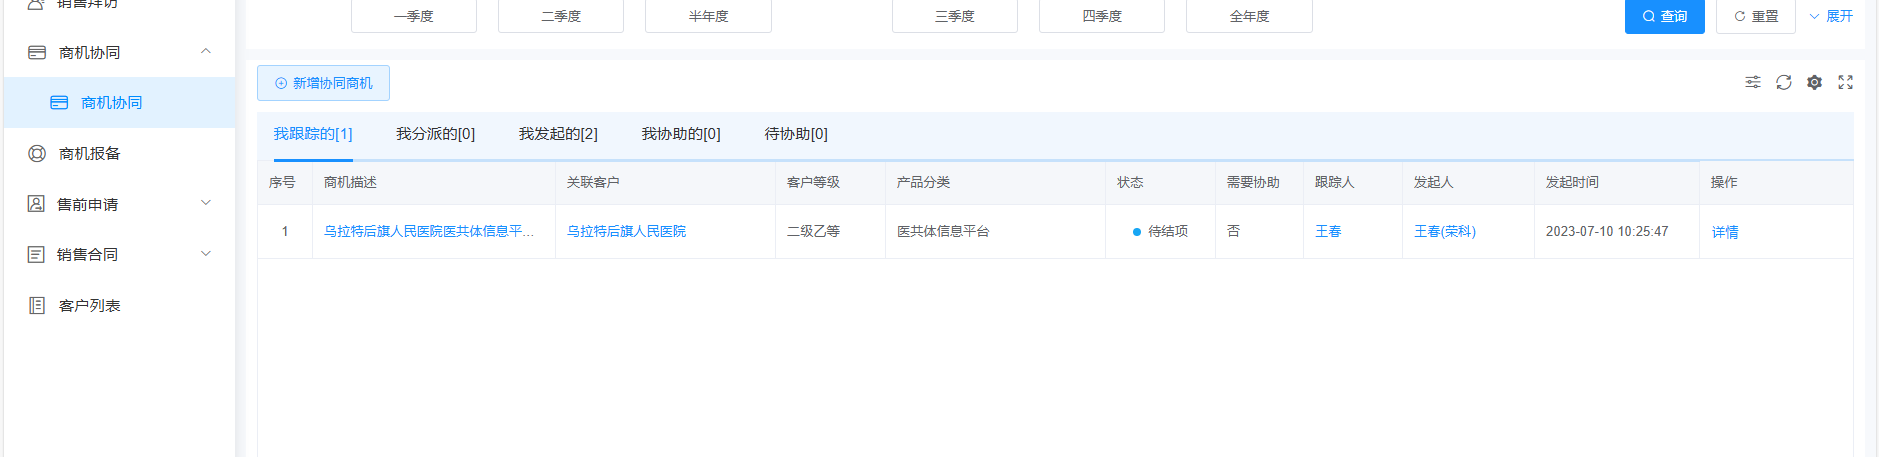Click the 查询 search button

coord(1664,16)
